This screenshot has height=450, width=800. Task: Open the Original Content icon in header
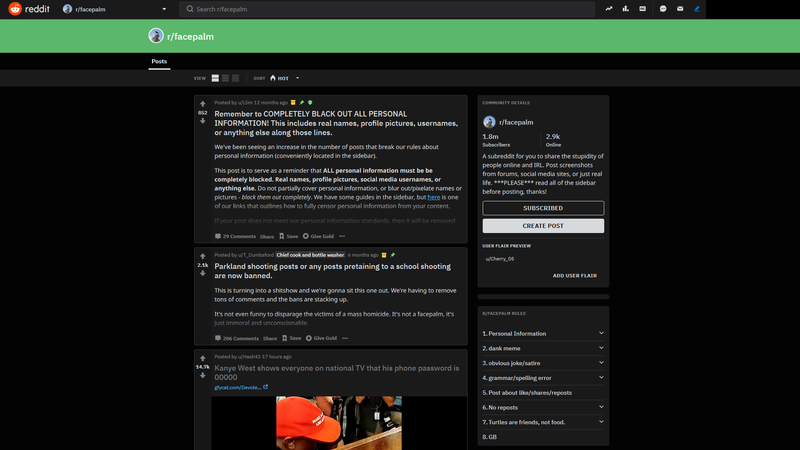click(x=642, y=9)
